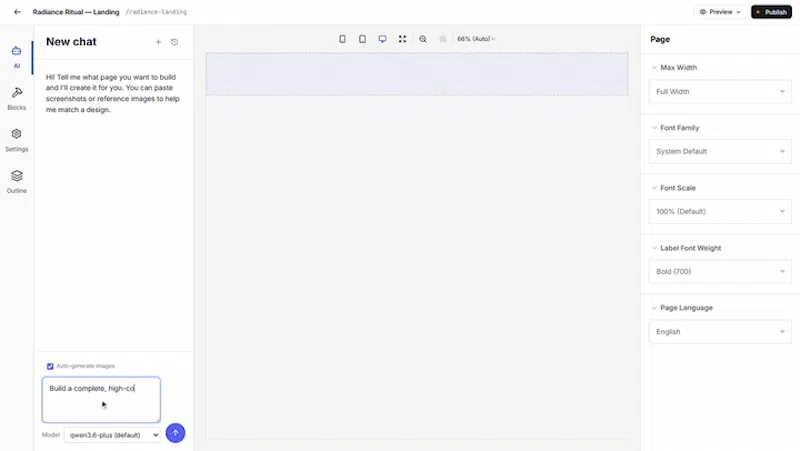Click the page title Radiance Ritual — Landing
The width and height of the screenshot is (800, 451).
[x=76, y=12]
